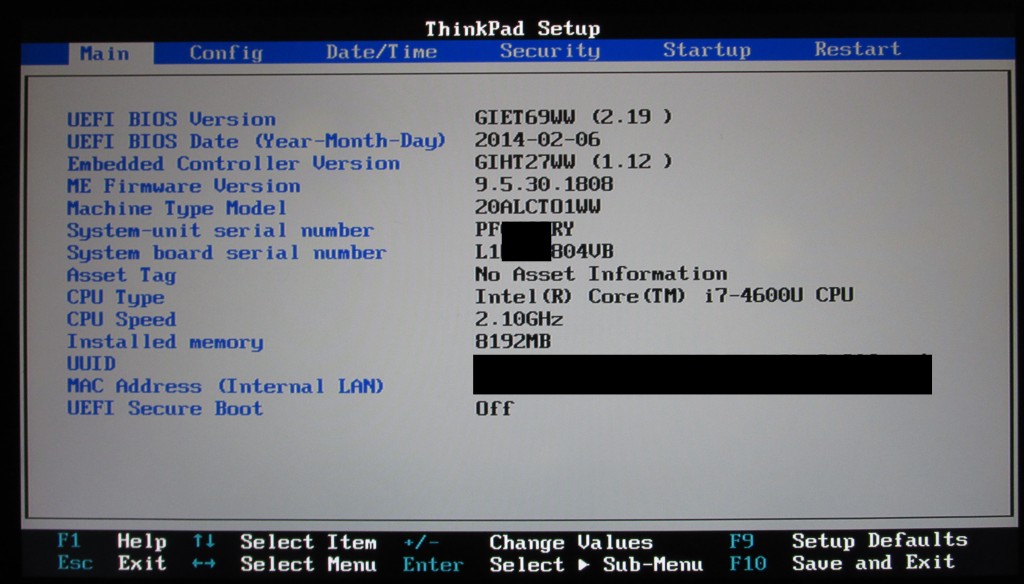Click CPU speed value 2.10GHz
The height and width of the screenshot is (584, 1024).
point(519,319)
